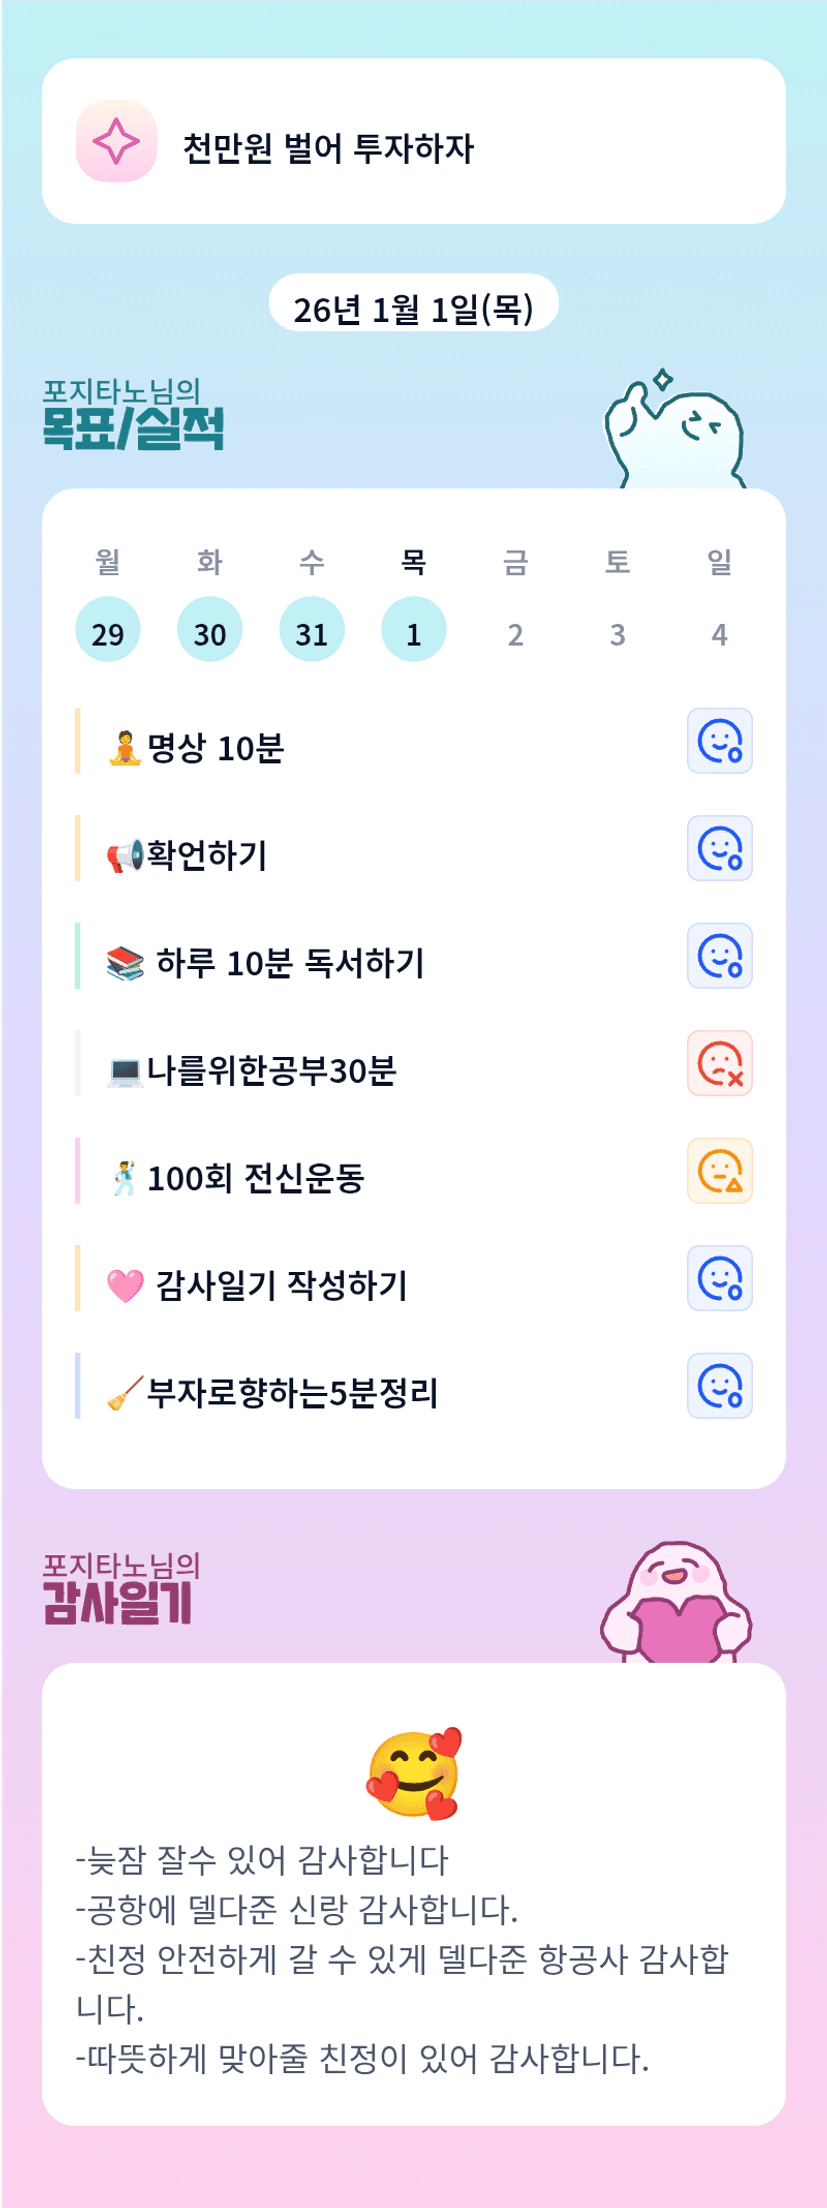Select Wednesday 31 in week row
827x2208 pixels.
coord(312,631)
